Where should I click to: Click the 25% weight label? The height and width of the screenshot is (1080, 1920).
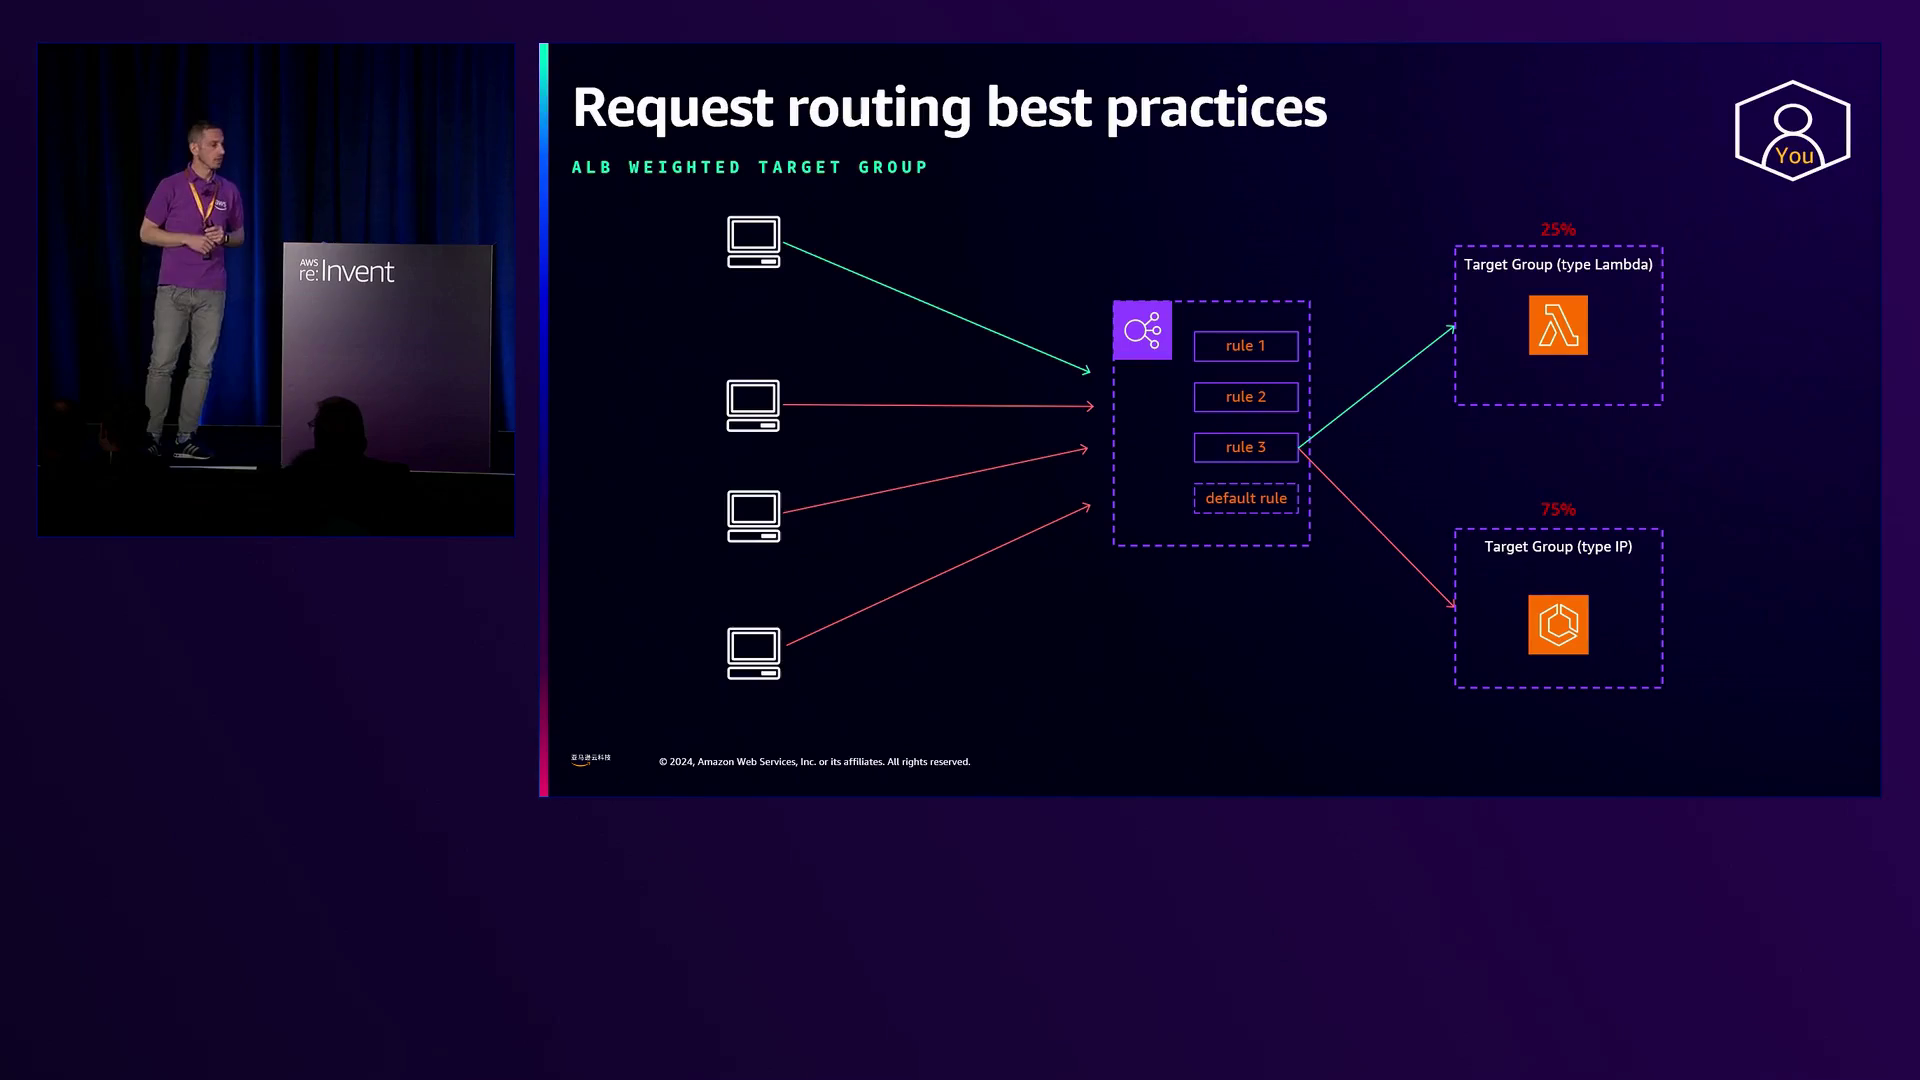click(1557, 230)
